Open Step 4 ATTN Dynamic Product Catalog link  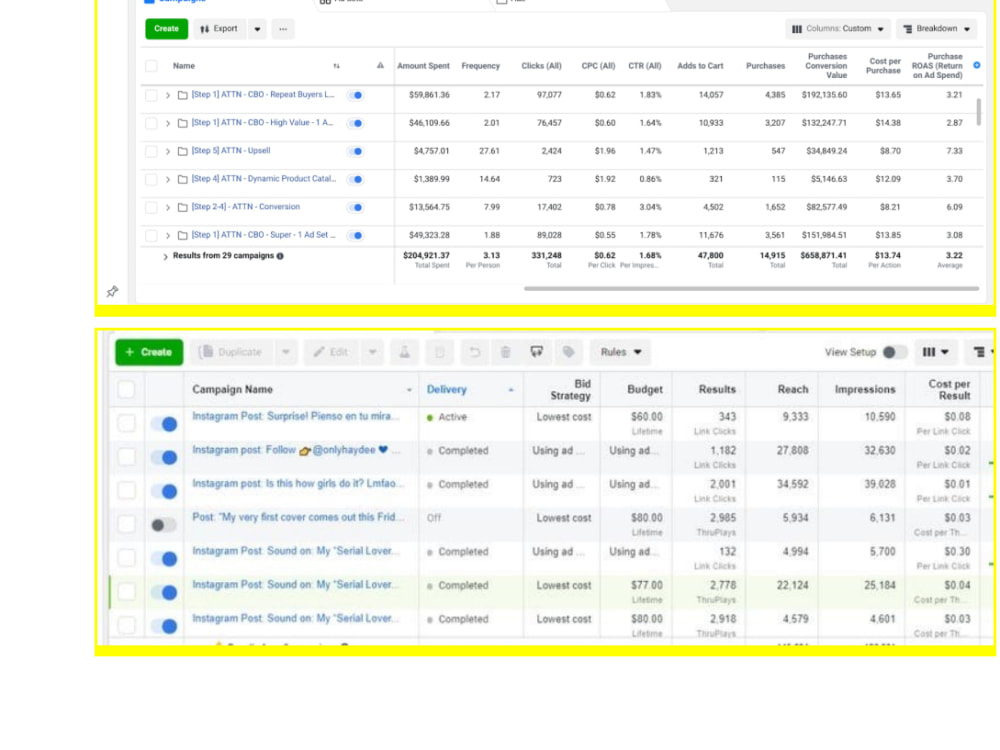click(x=264, y=179)
